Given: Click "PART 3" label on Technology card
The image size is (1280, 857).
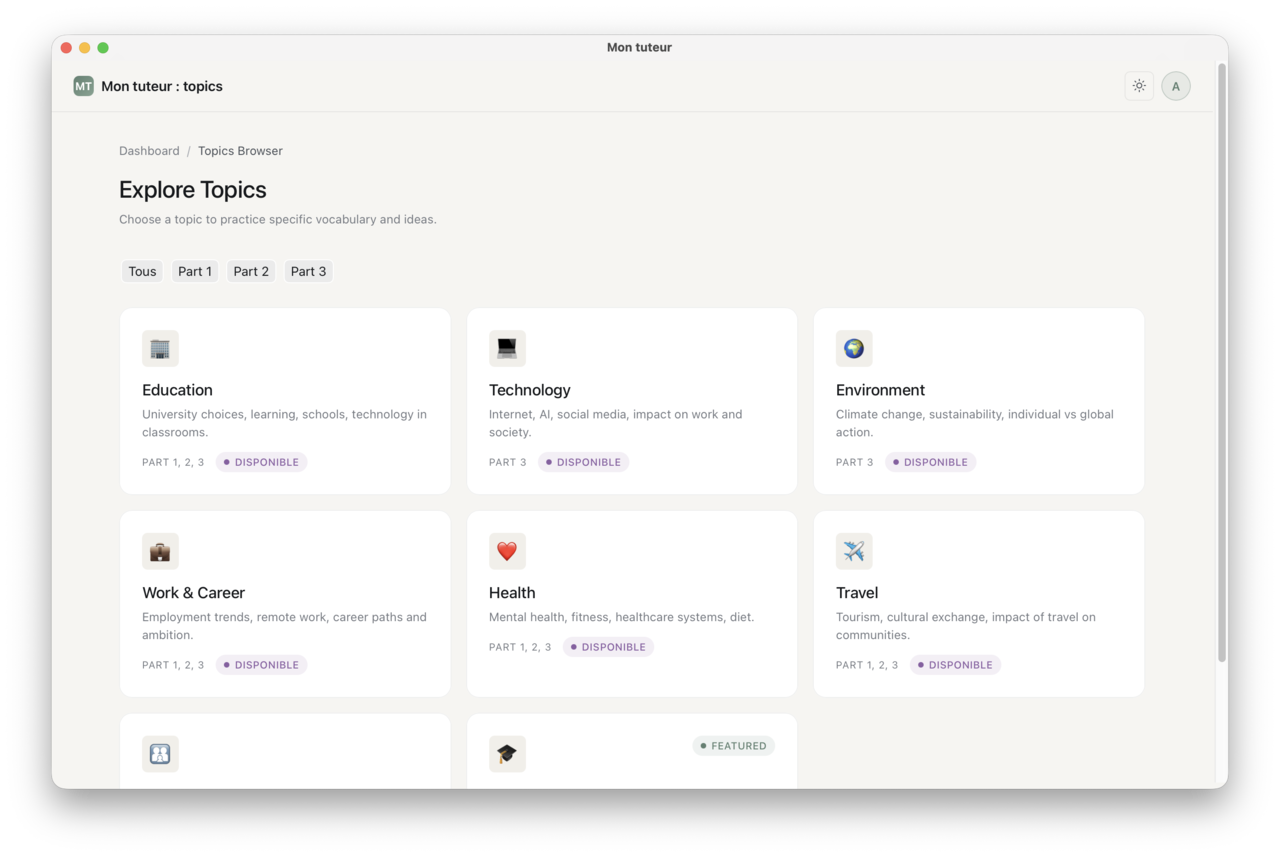Looking at the screenshot, I should pos(508,462).
